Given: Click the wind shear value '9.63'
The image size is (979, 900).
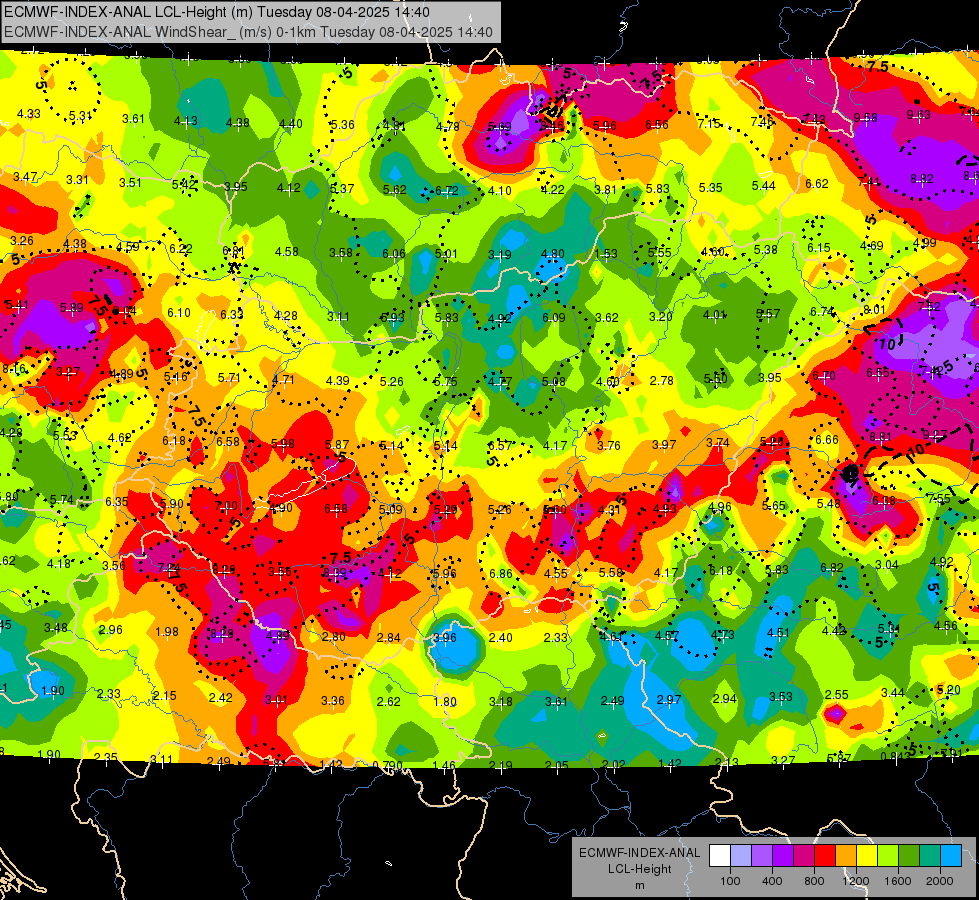Looking at the screenshot, I should point(919,115).
